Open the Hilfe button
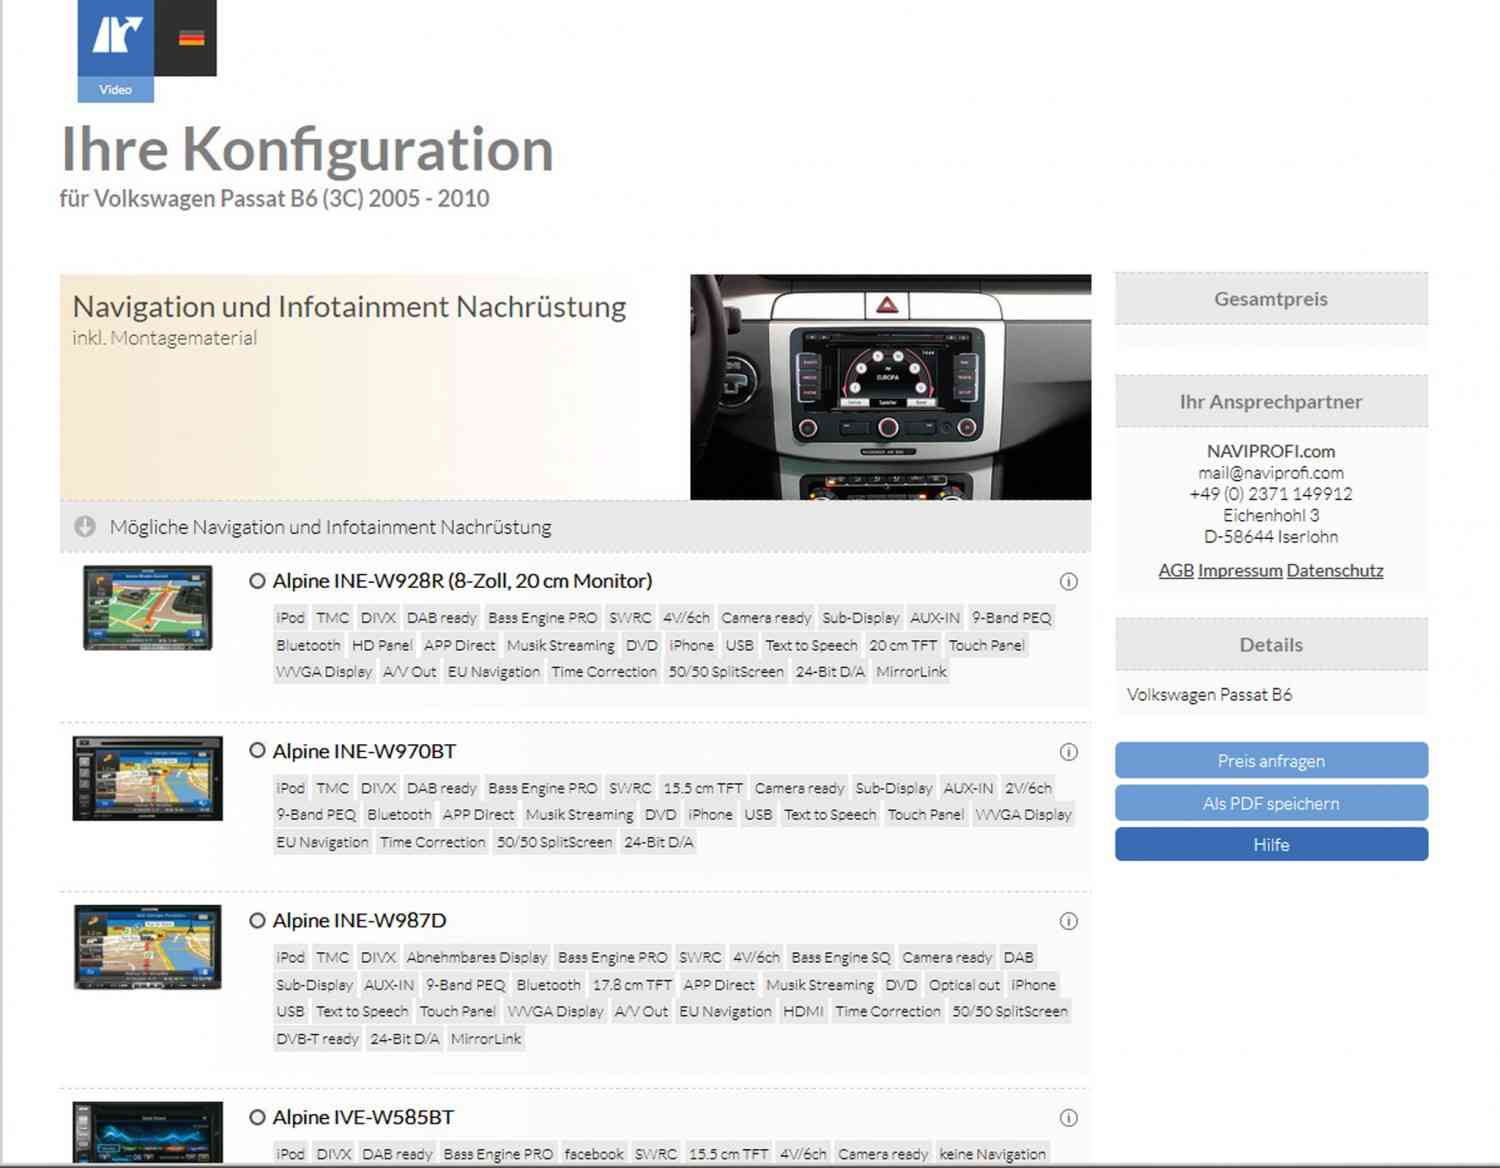 (x=1271, y=844)
